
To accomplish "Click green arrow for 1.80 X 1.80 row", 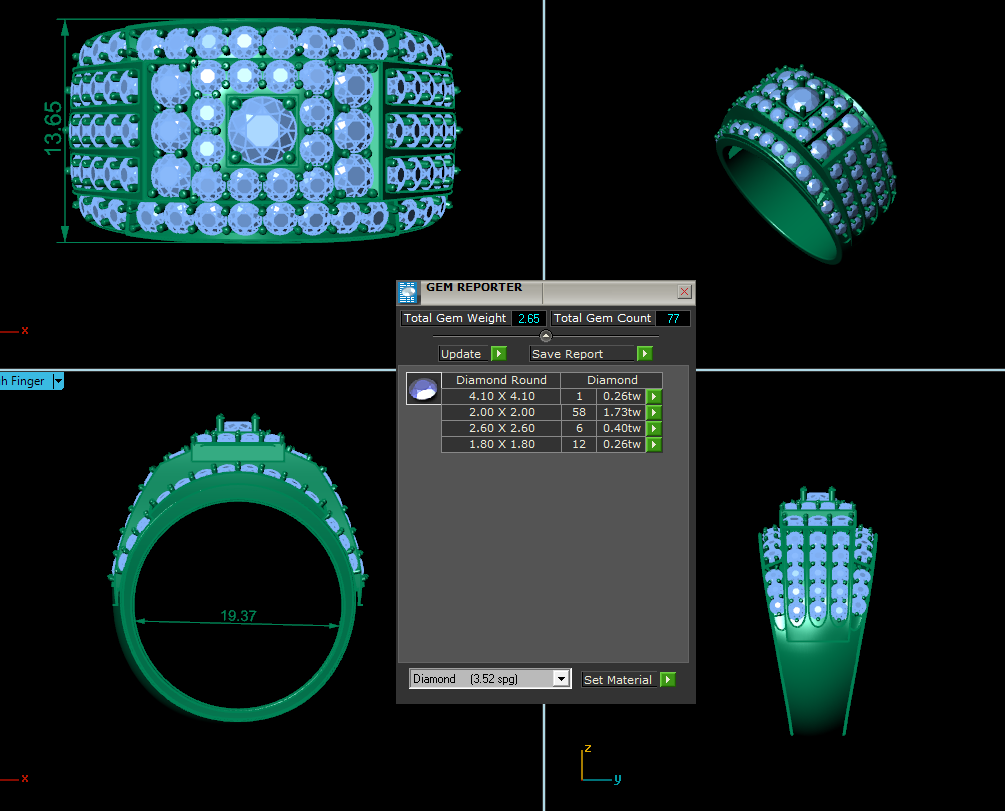I will (x=654, y=444).
